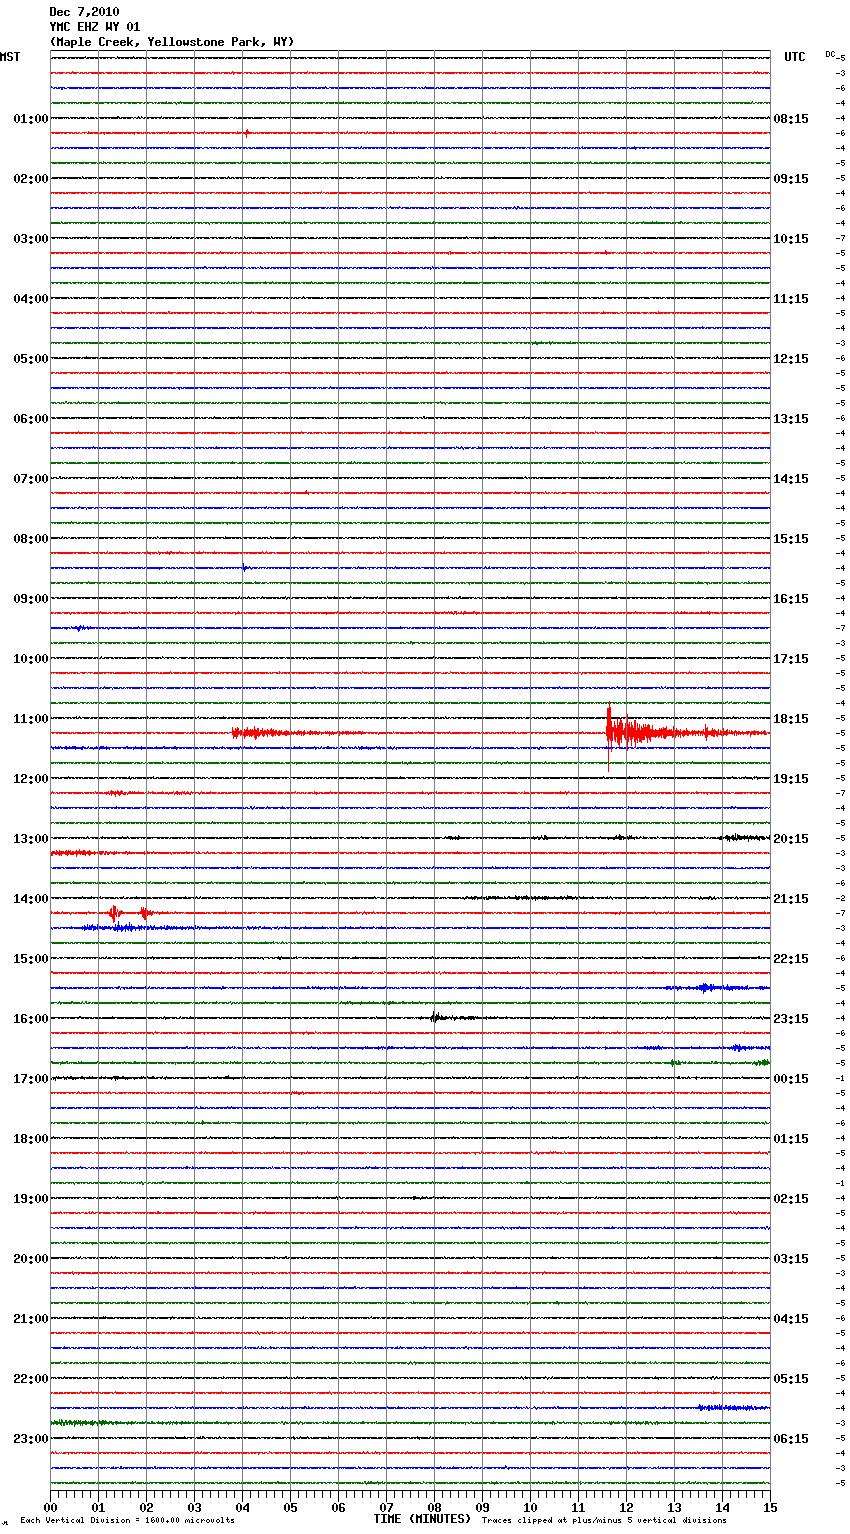Click the '01:15' UTC time label
Image resolution: width=850 pixels, height=1534 pixels.
click(791, 1139)
